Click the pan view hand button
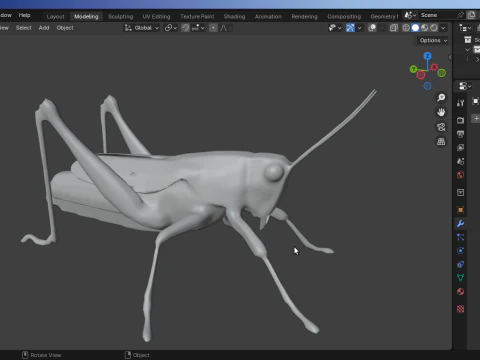 [441, 112]
